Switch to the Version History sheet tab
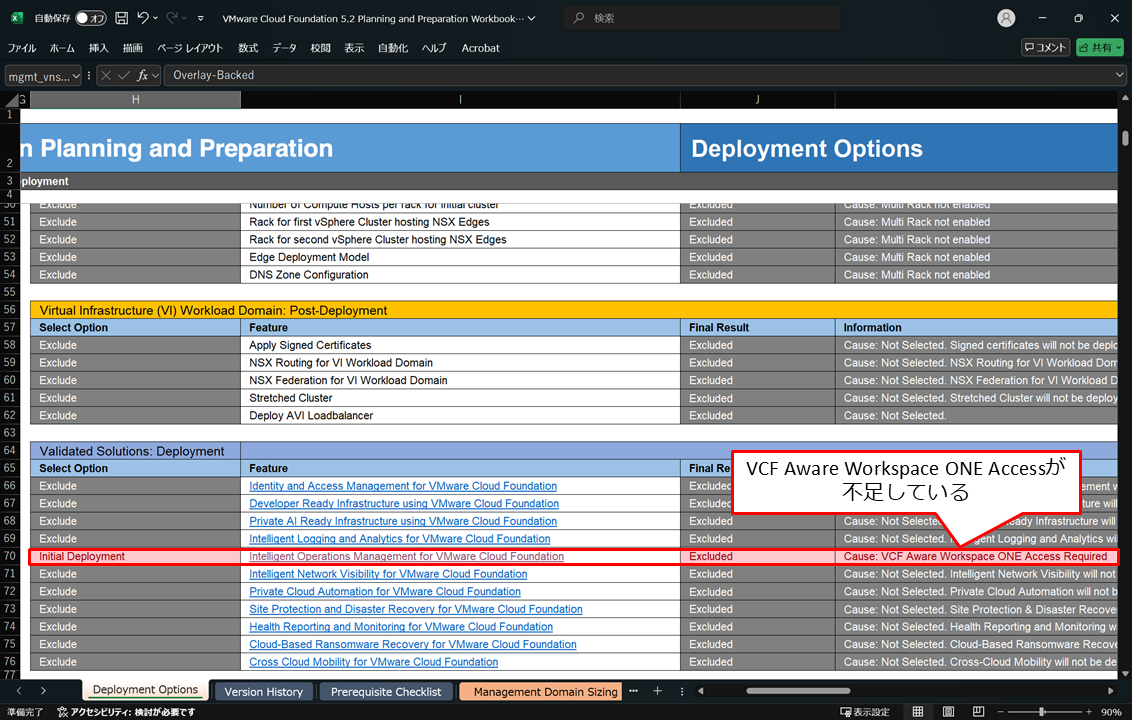This screenshot has height=720, width=1132. tap(264, 692)
